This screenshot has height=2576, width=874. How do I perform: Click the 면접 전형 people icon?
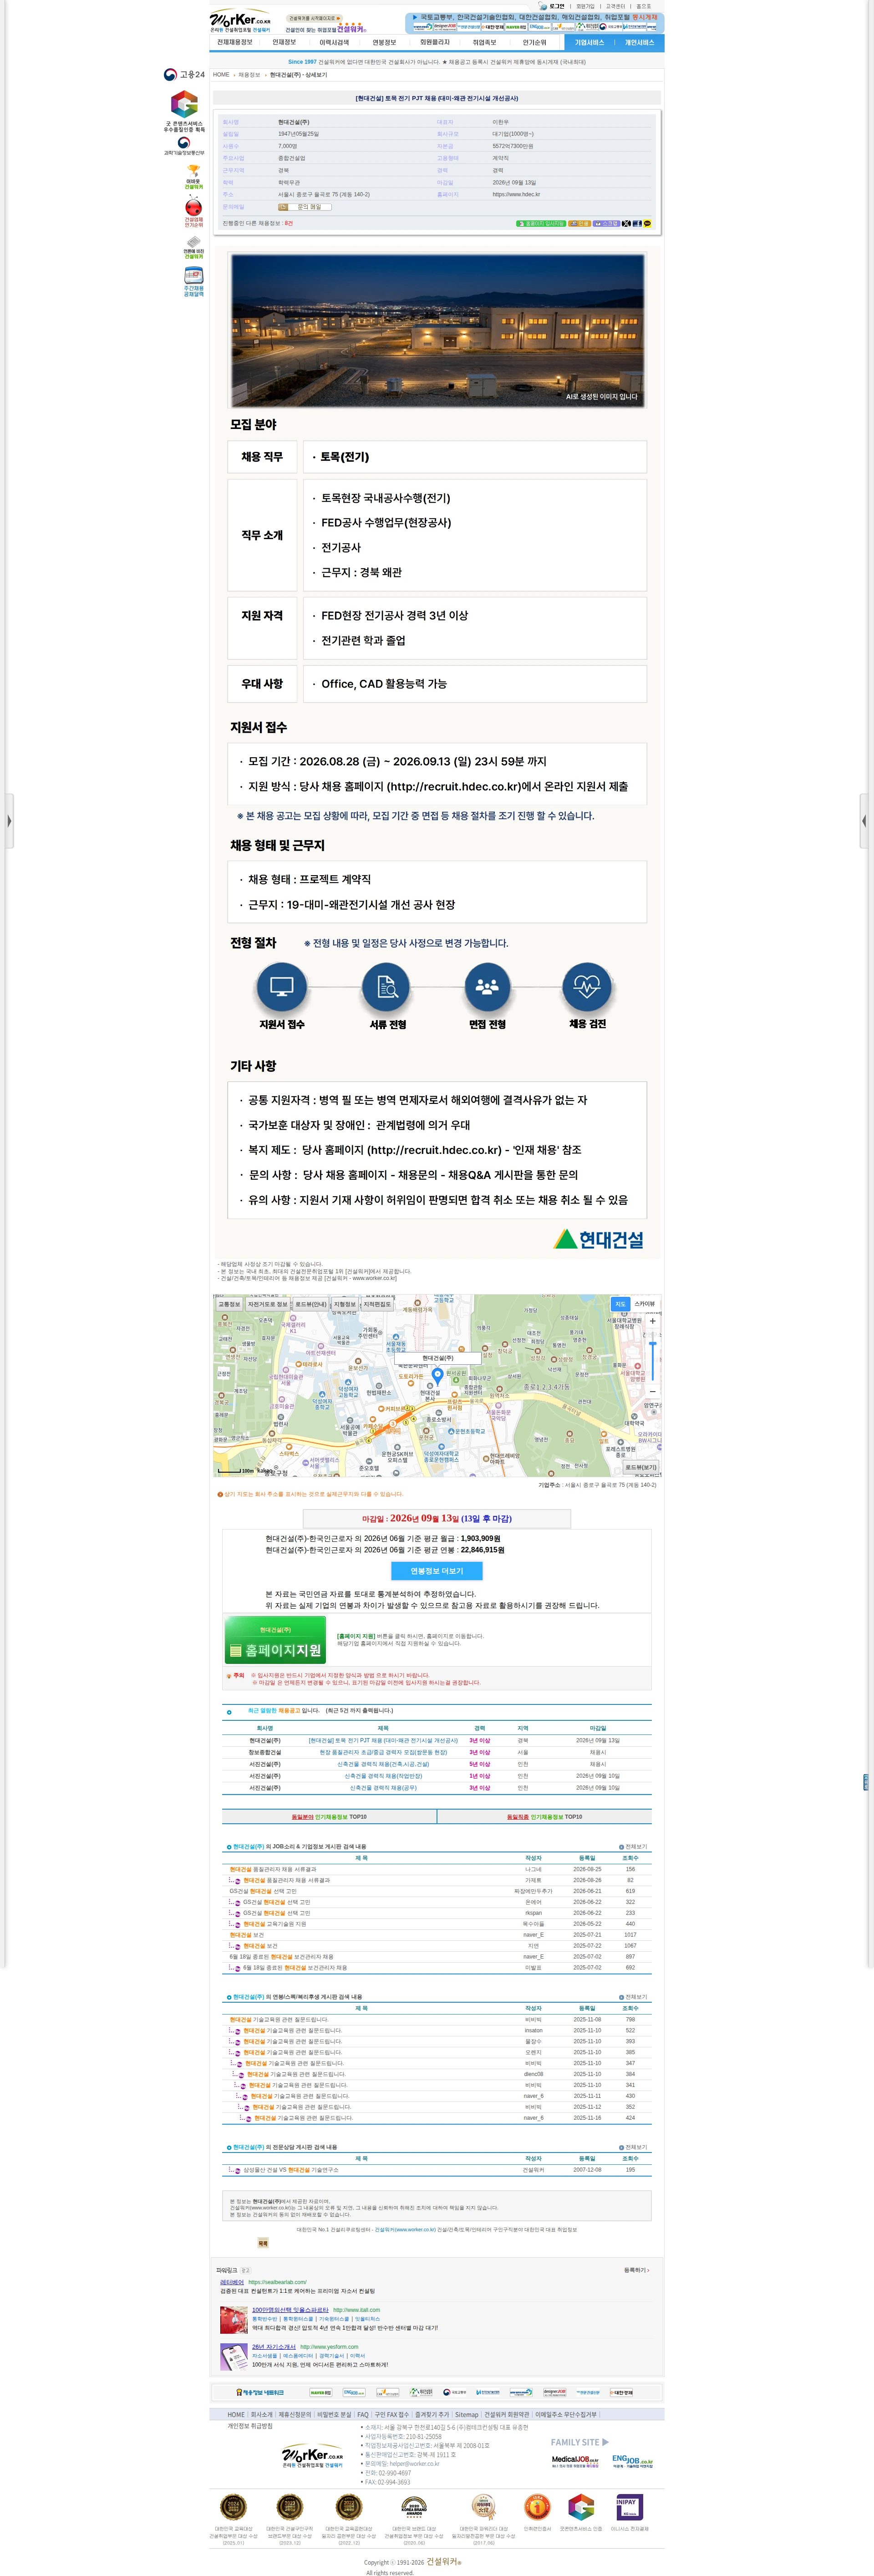pyautogui.click(x=487, y=987)
